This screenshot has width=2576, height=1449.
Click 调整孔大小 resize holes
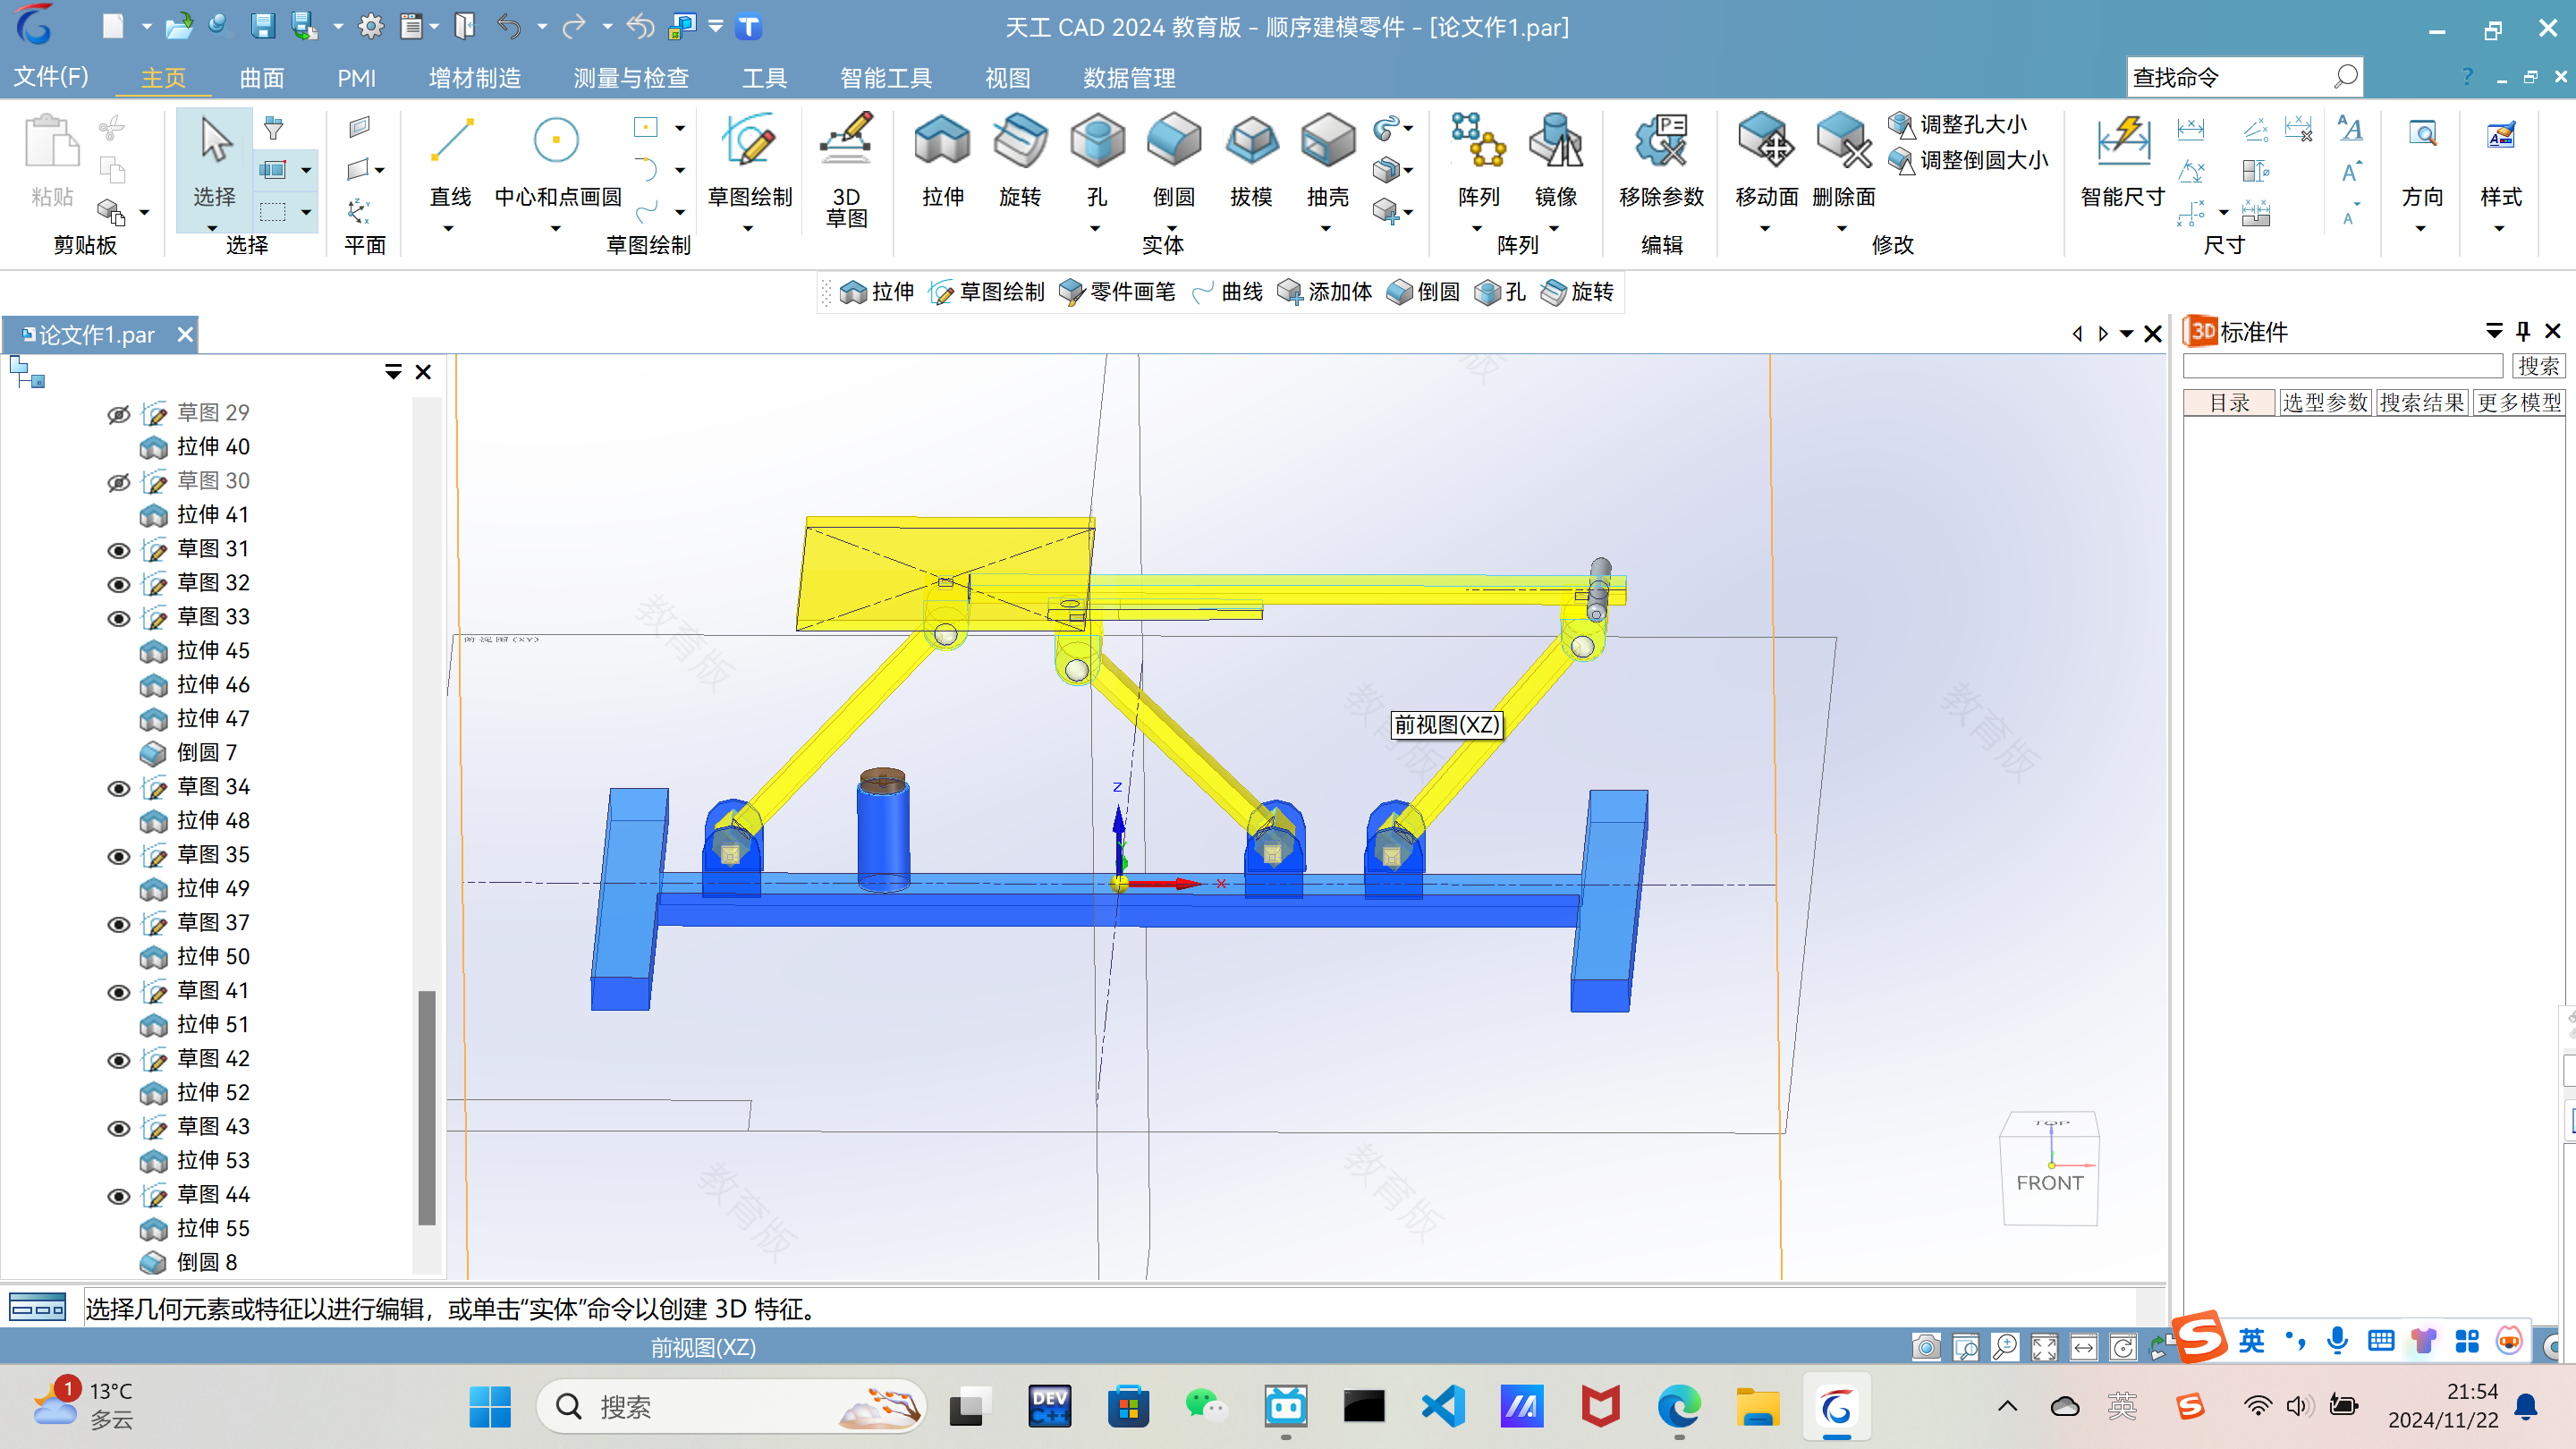click(1958, 124)
